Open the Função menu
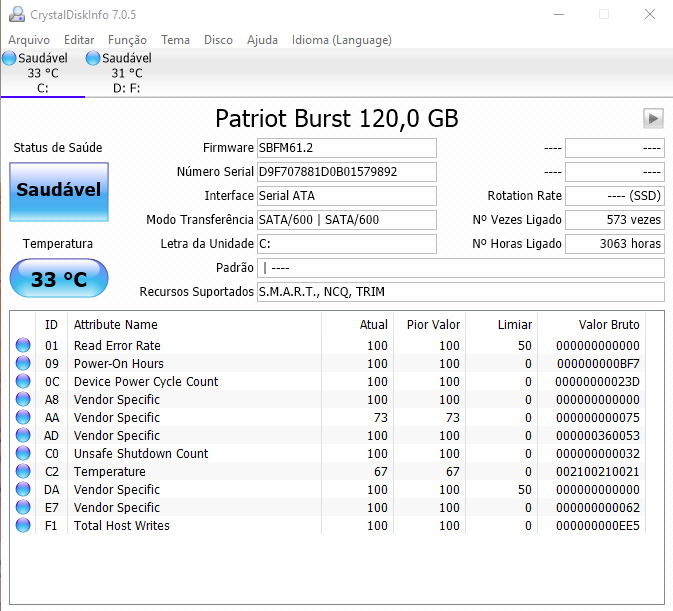 click(x=127, y=40)
